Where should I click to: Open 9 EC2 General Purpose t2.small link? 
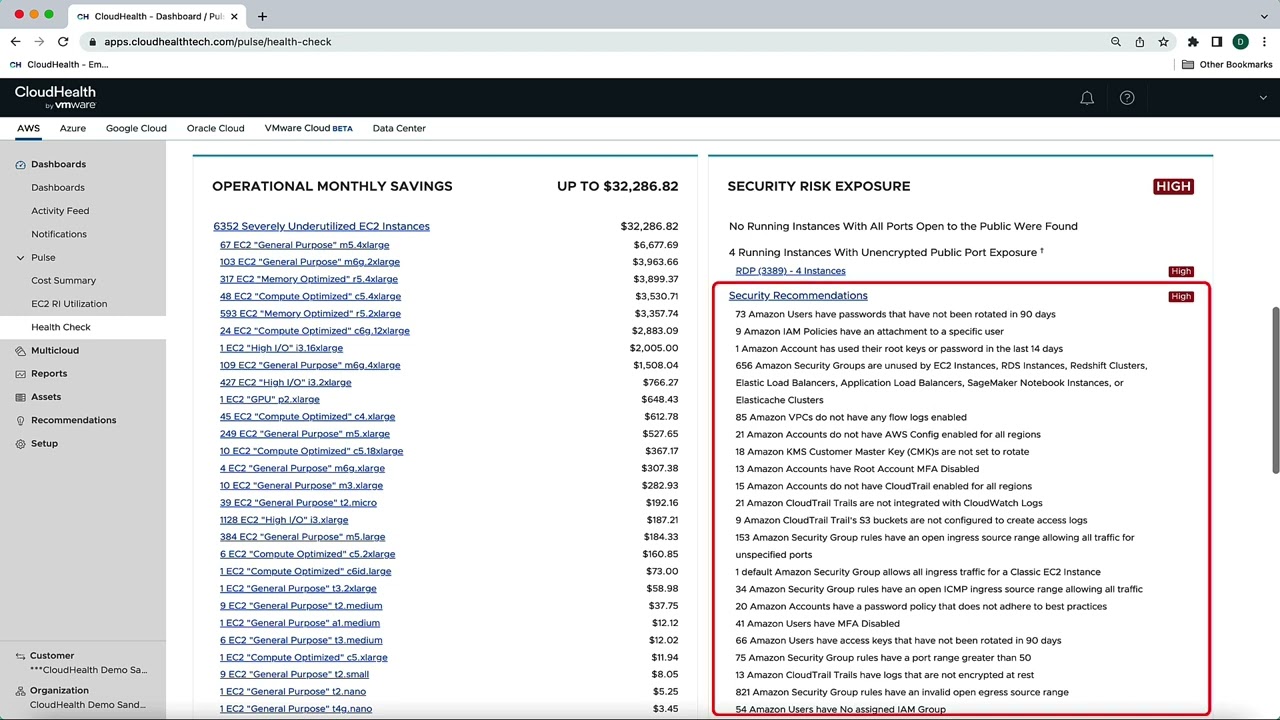point(294,674)
